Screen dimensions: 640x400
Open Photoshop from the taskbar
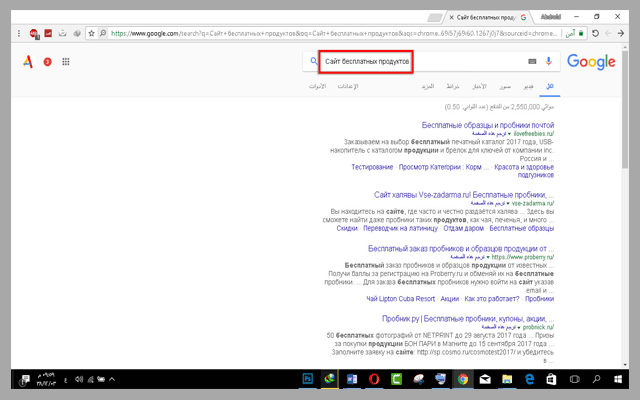307,379
